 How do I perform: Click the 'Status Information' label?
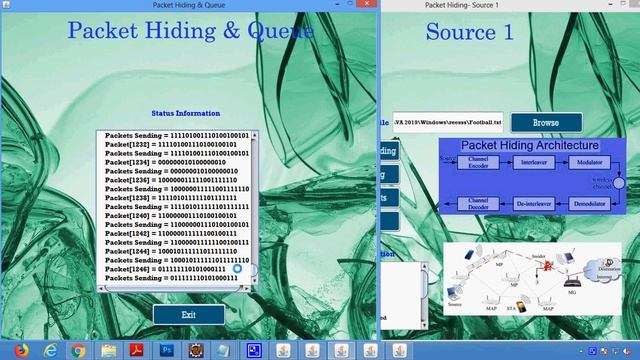pyautogui.click(x=186, y=113)
